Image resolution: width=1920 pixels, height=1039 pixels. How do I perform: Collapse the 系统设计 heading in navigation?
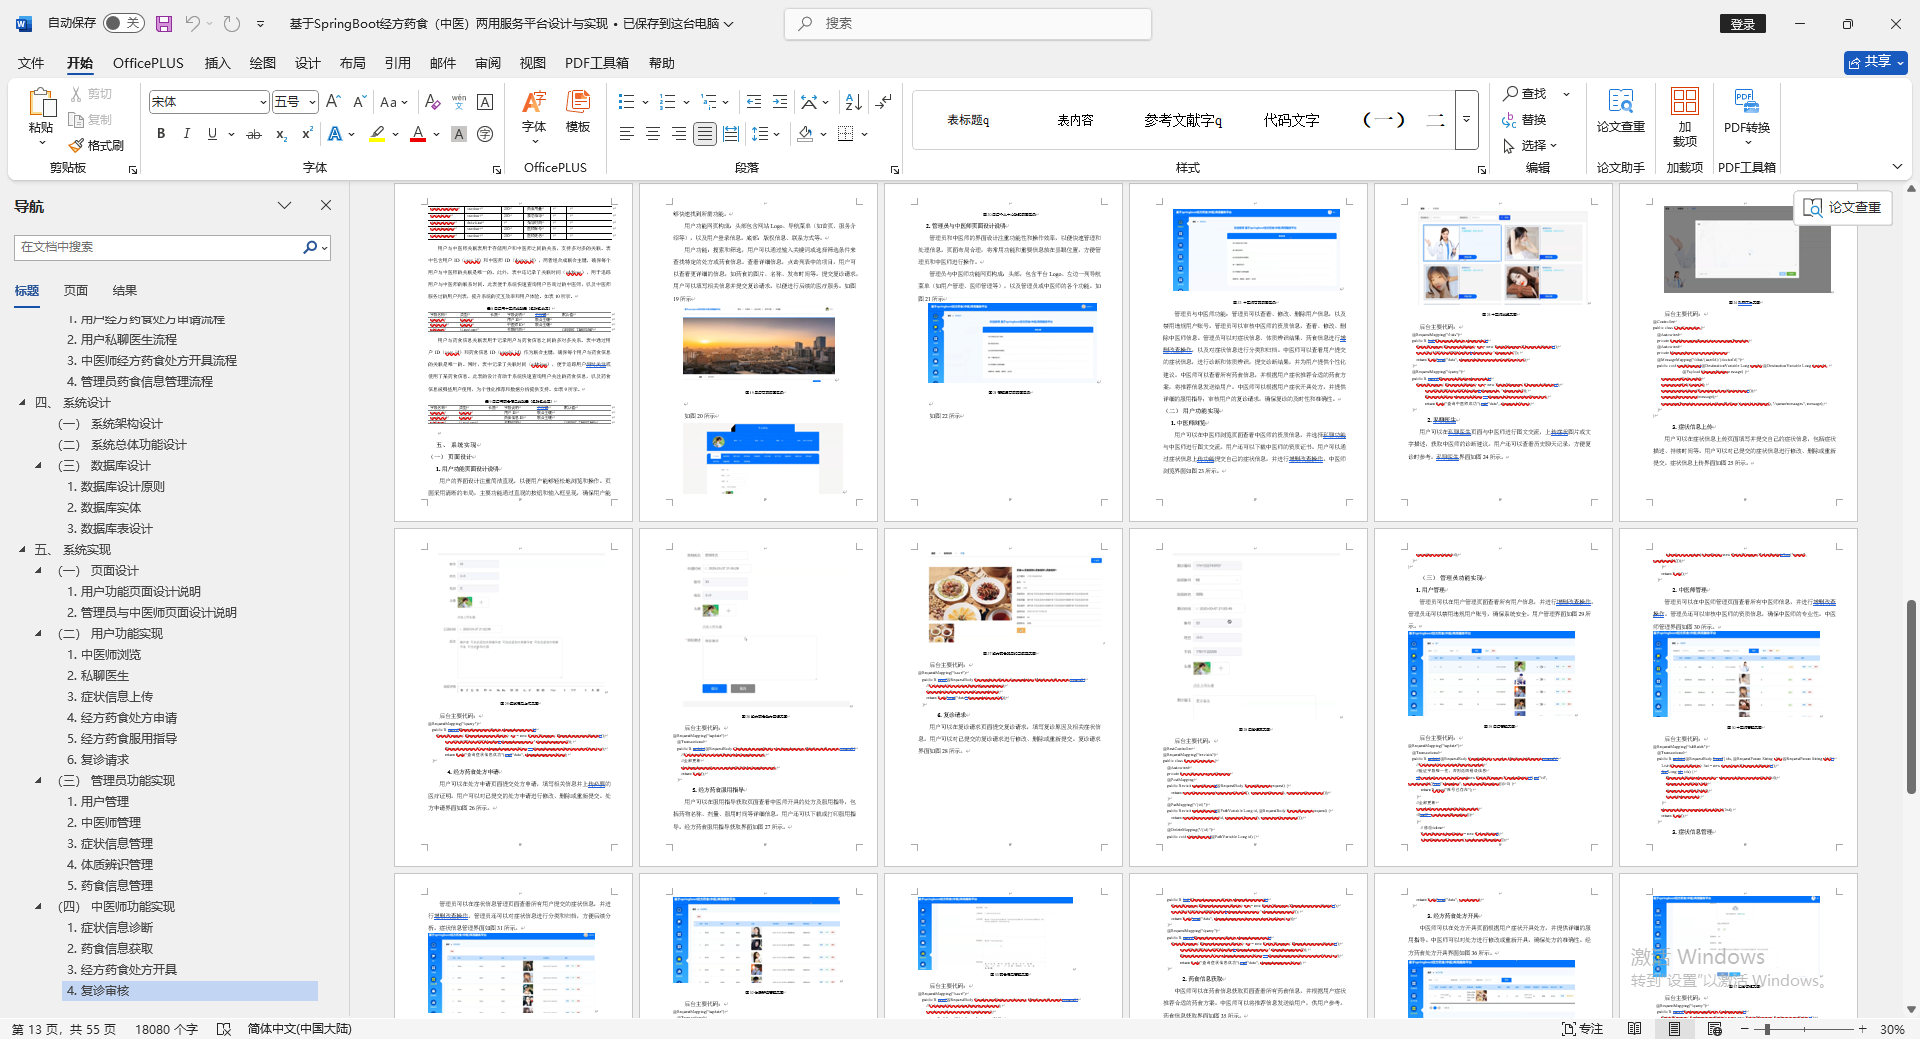(x=22, y=403)
